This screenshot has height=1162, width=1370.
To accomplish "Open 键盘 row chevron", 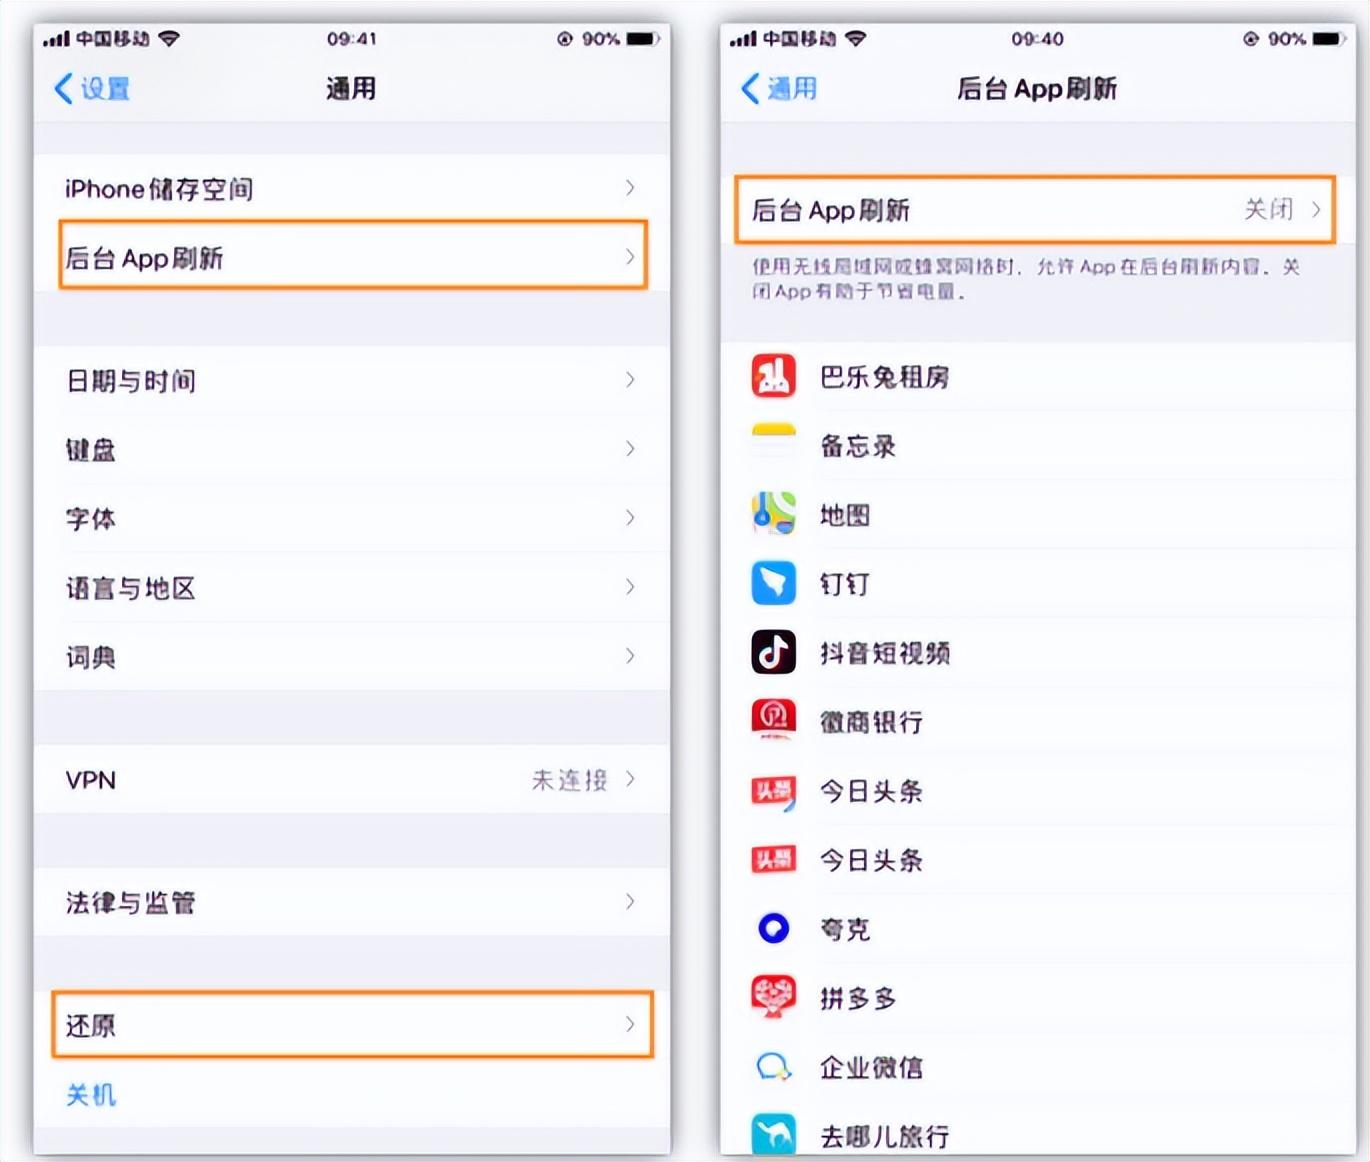I will [x=630, y=449].
